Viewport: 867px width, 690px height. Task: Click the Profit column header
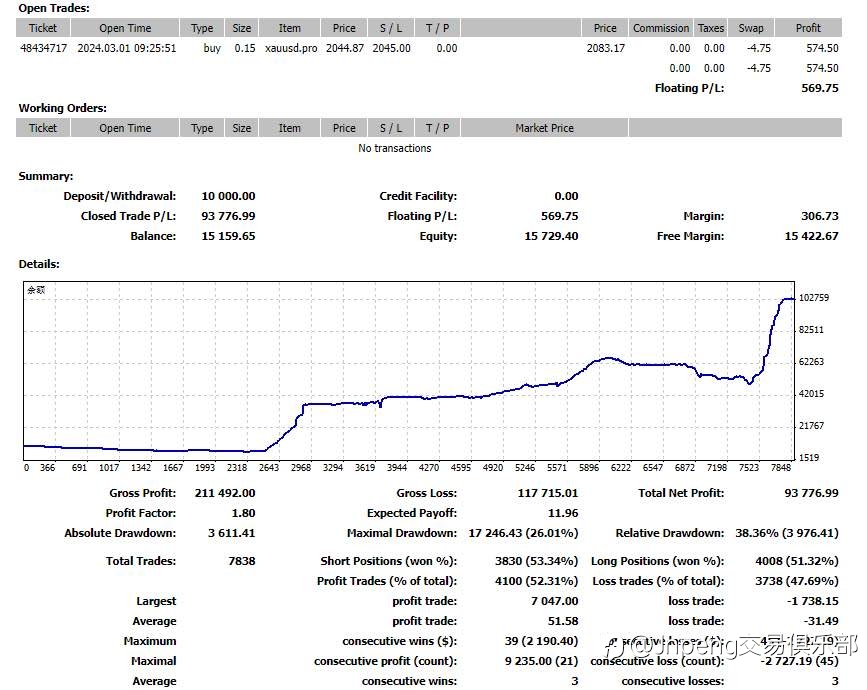(808, 28)
